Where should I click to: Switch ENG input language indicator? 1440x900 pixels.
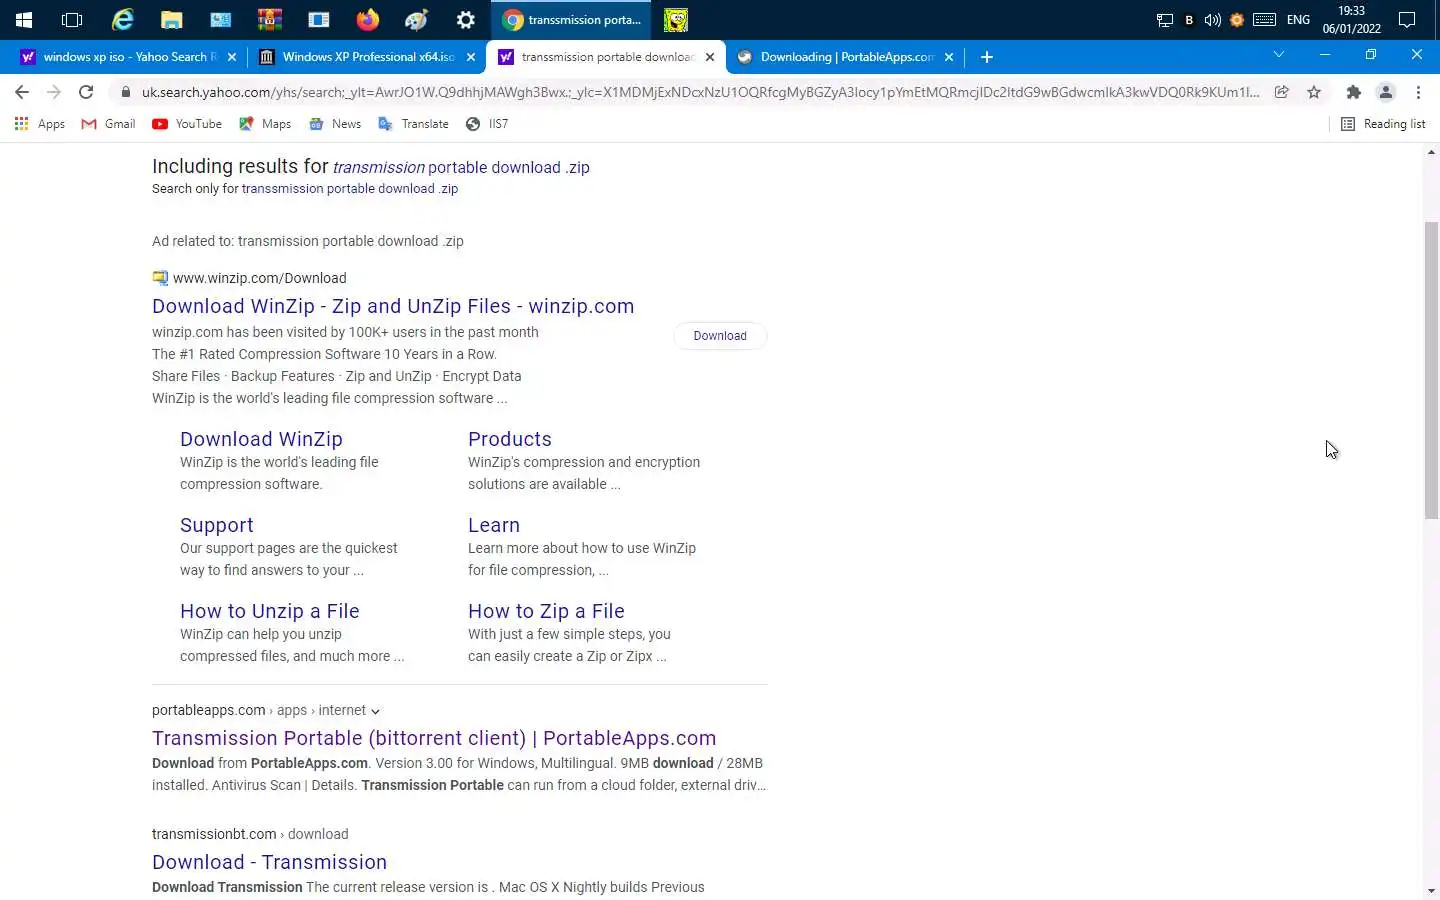pos(1298,20)
